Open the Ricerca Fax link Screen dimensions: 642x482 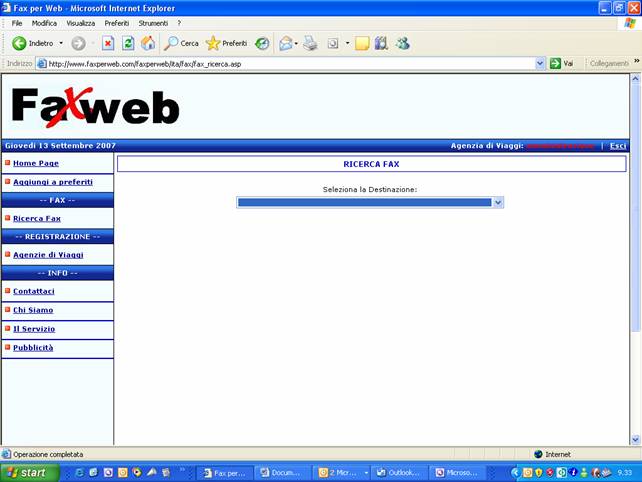coord(37,219)
